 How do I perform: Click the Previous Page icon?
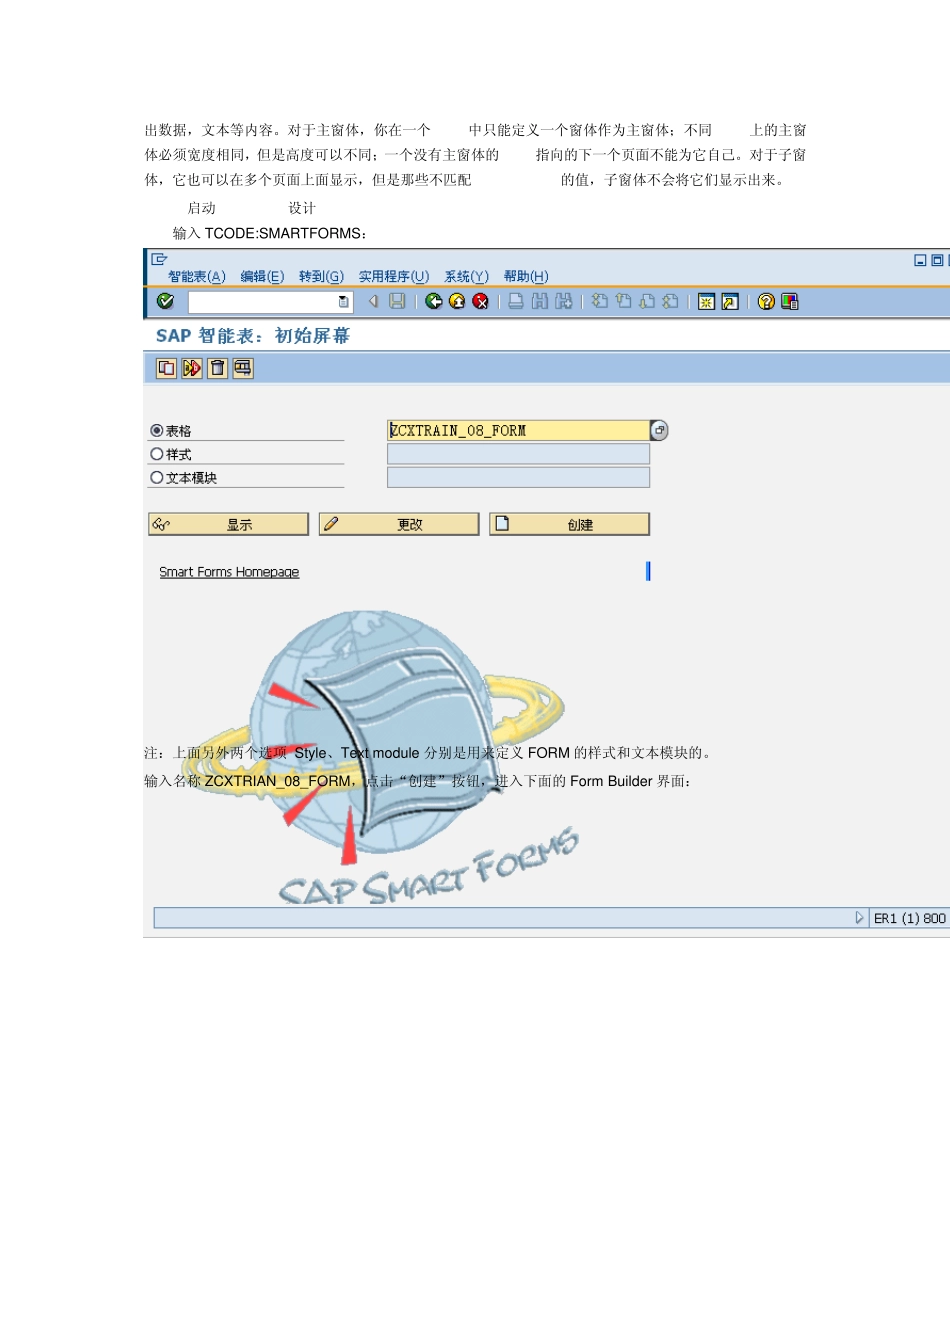pyautogui.click(x=623, y=301)
